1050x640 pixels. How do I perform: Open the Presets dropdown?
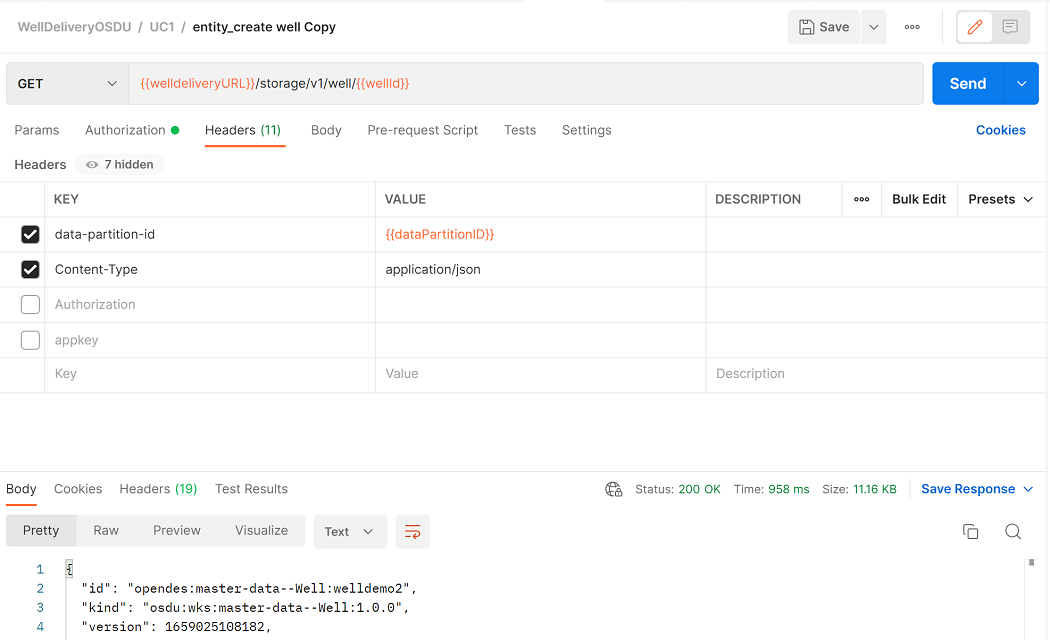1000,199
